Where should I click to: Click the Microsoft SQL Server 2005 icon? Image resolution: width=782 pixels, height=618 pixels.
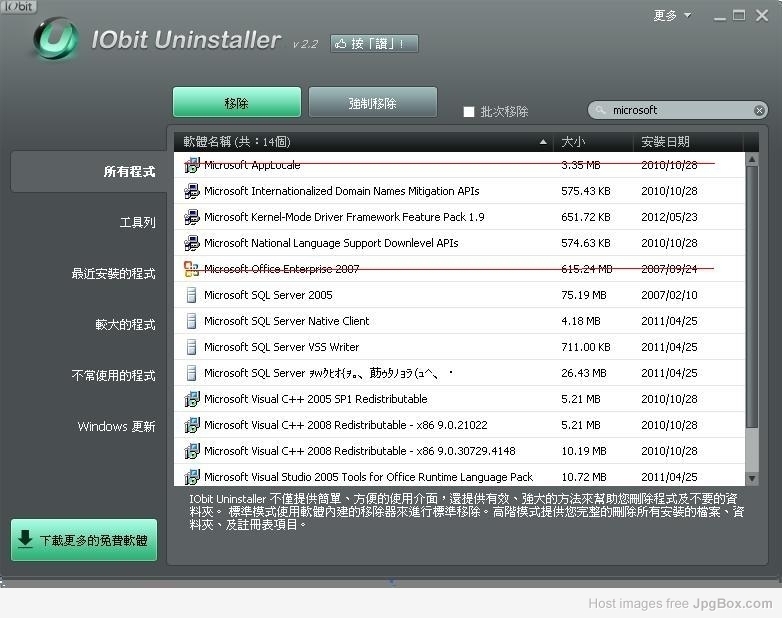[x=192, y=295]
